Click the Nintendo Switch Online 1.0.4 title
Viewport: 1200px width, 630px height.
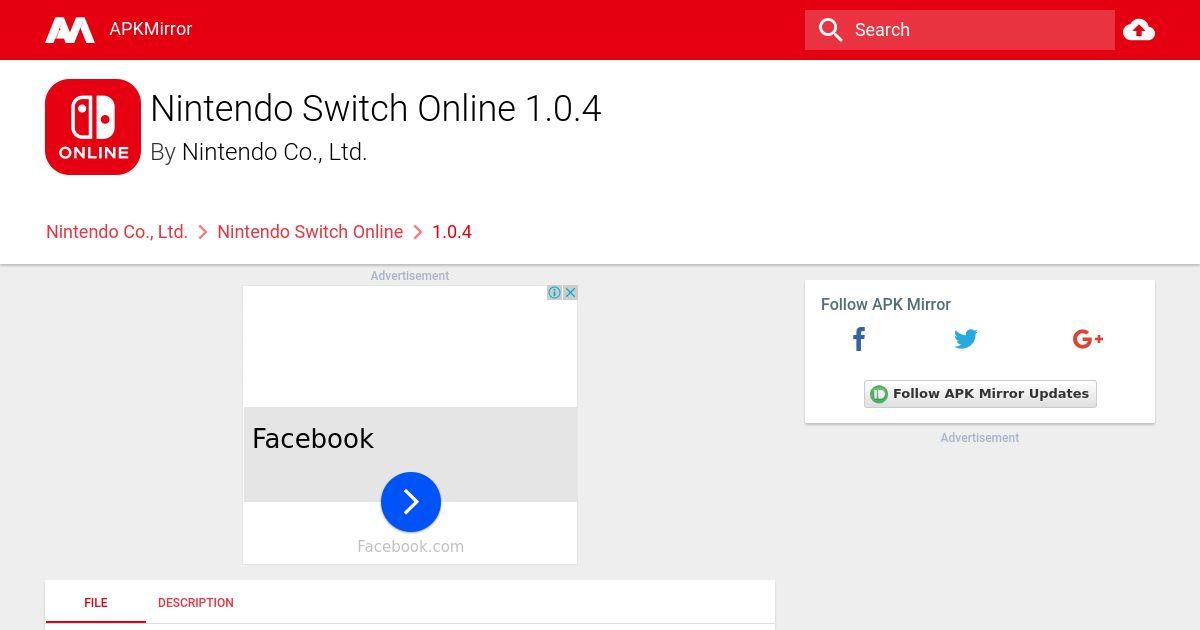(376, 108)
